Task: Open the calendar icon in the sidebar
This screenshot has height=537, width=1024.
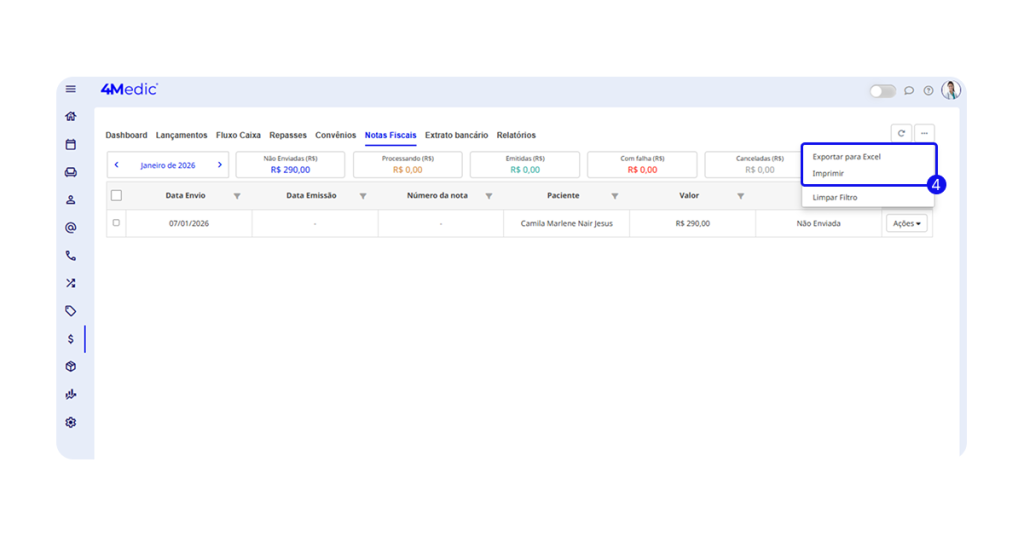Action: [71, 144]
